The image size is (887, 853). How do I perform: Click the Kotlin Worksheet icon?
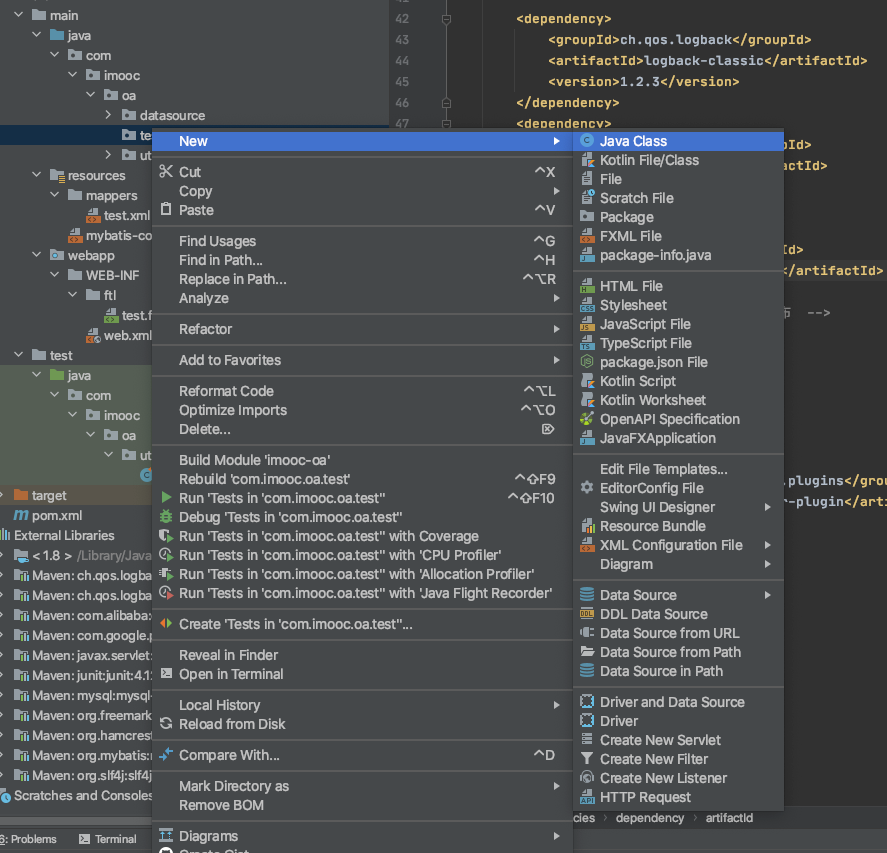click(587, 400)
